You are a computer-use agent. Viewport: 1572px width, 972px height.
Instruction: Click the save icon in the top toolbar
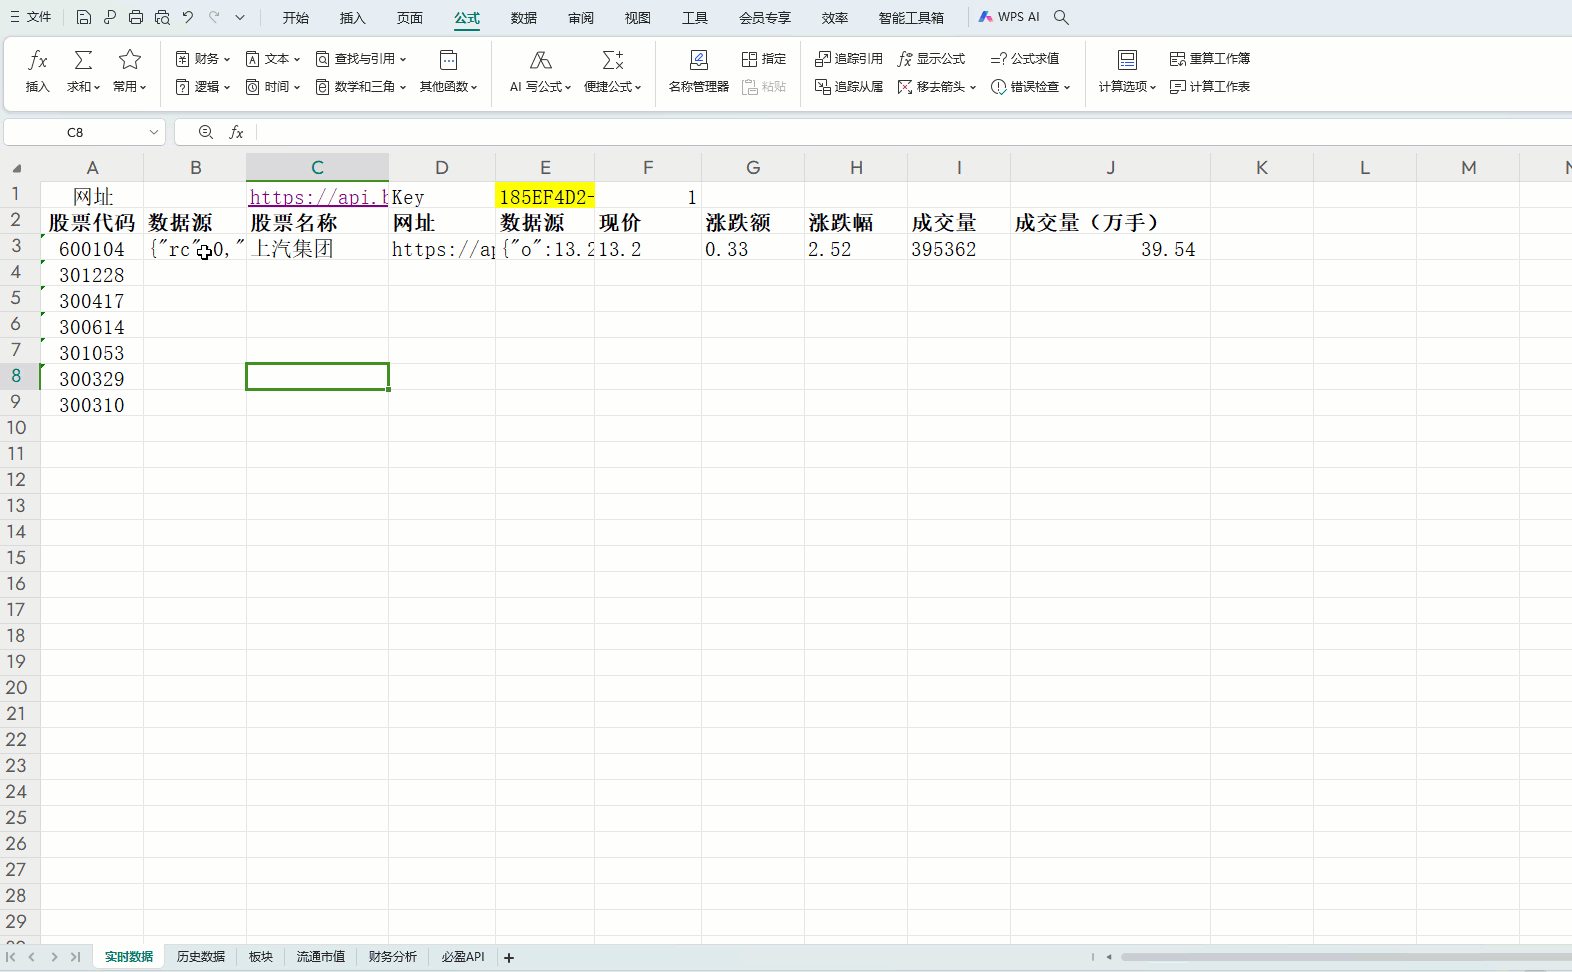tap(84, 17)
